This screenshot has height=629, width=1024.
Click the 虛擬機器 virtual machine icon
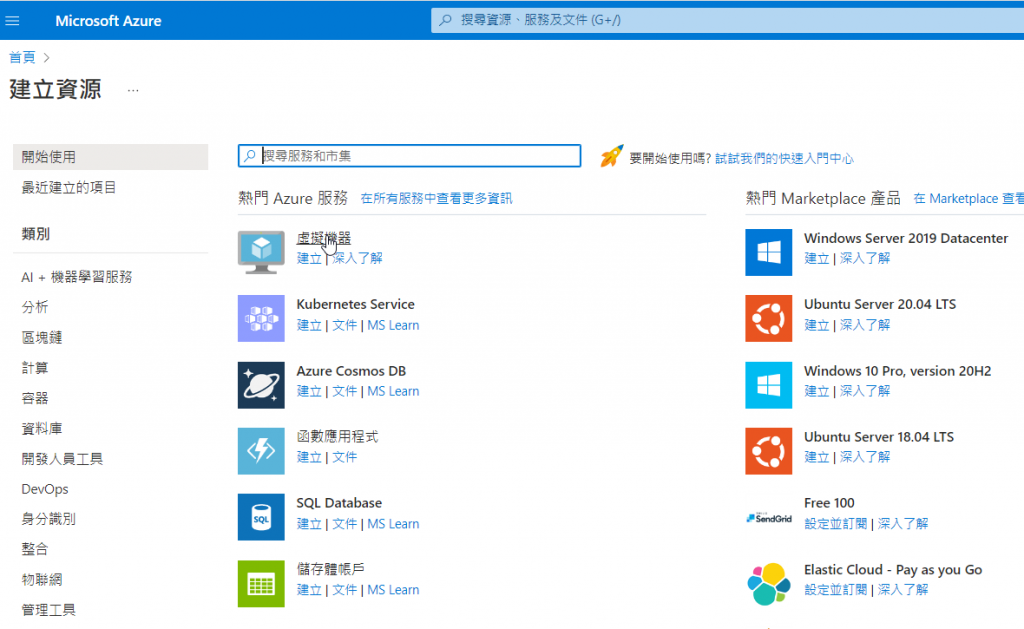[x=261, y=252]
